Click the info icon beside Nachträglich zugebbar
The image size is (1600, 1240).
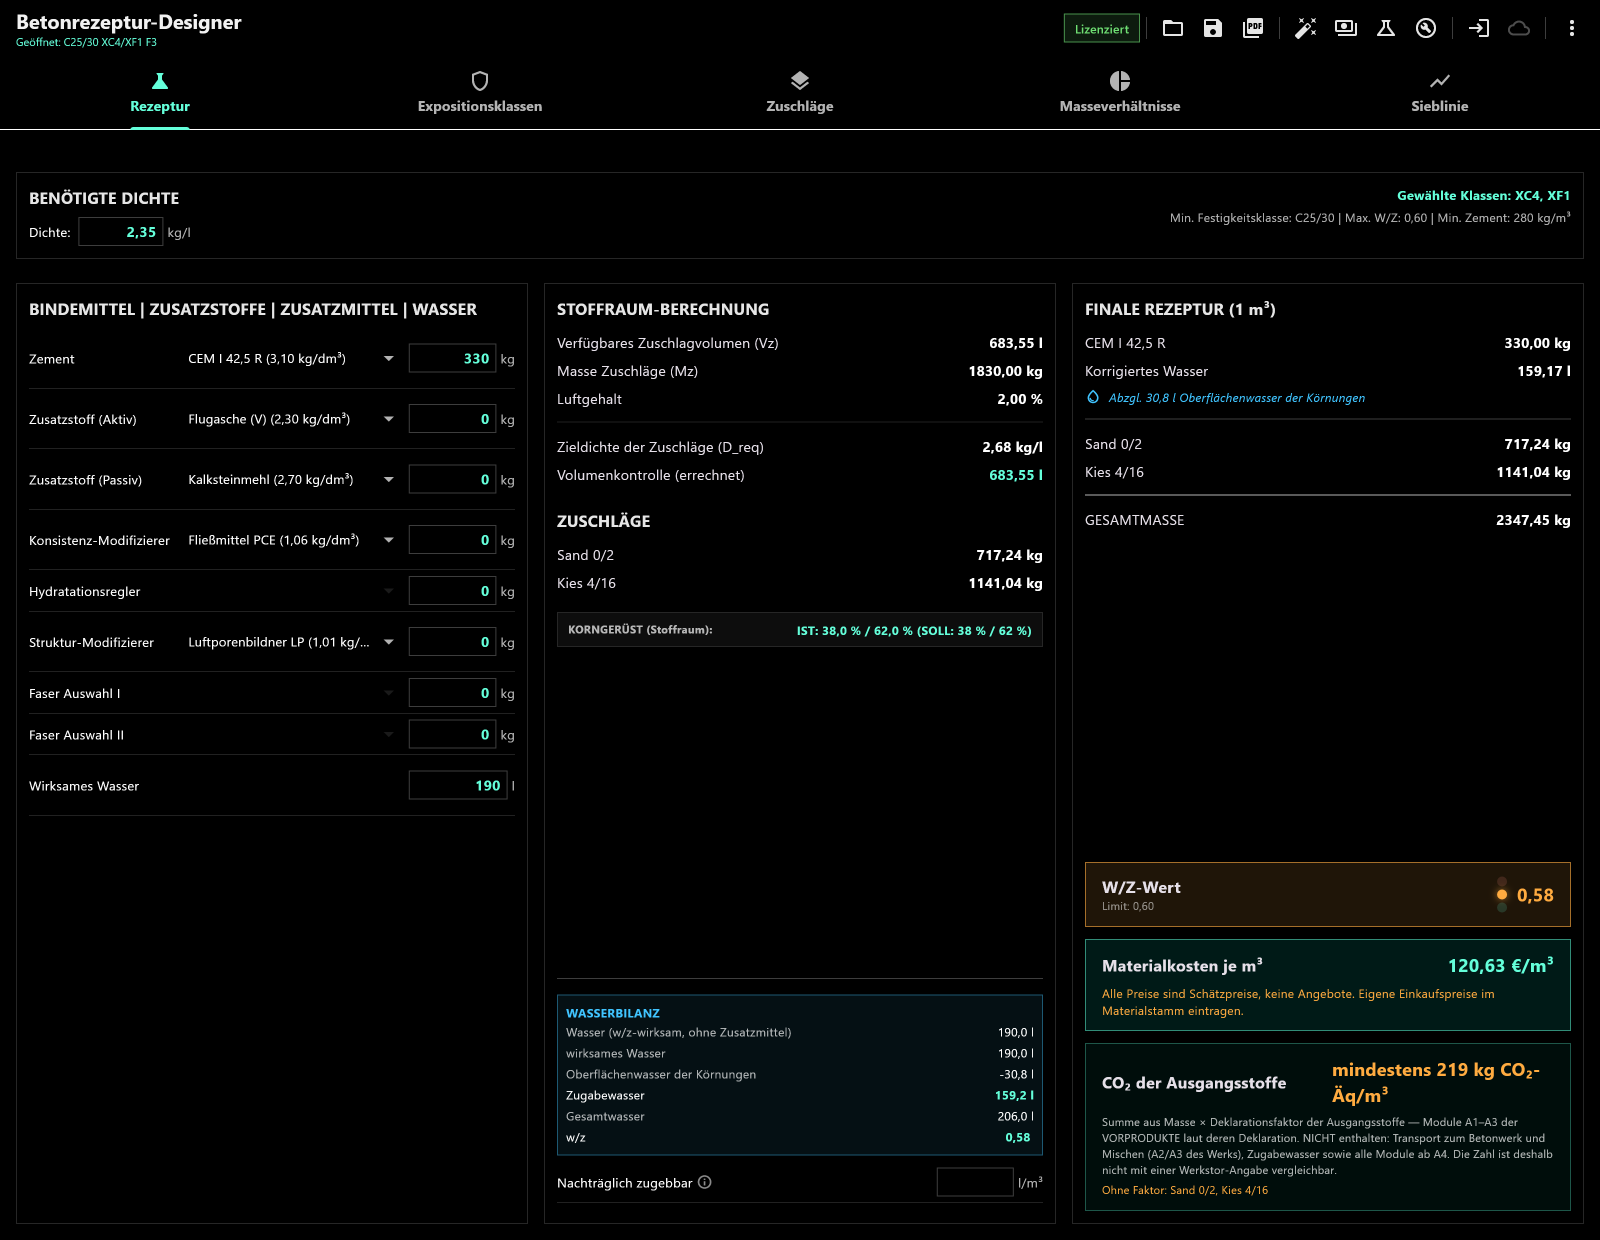point(705,1182)
